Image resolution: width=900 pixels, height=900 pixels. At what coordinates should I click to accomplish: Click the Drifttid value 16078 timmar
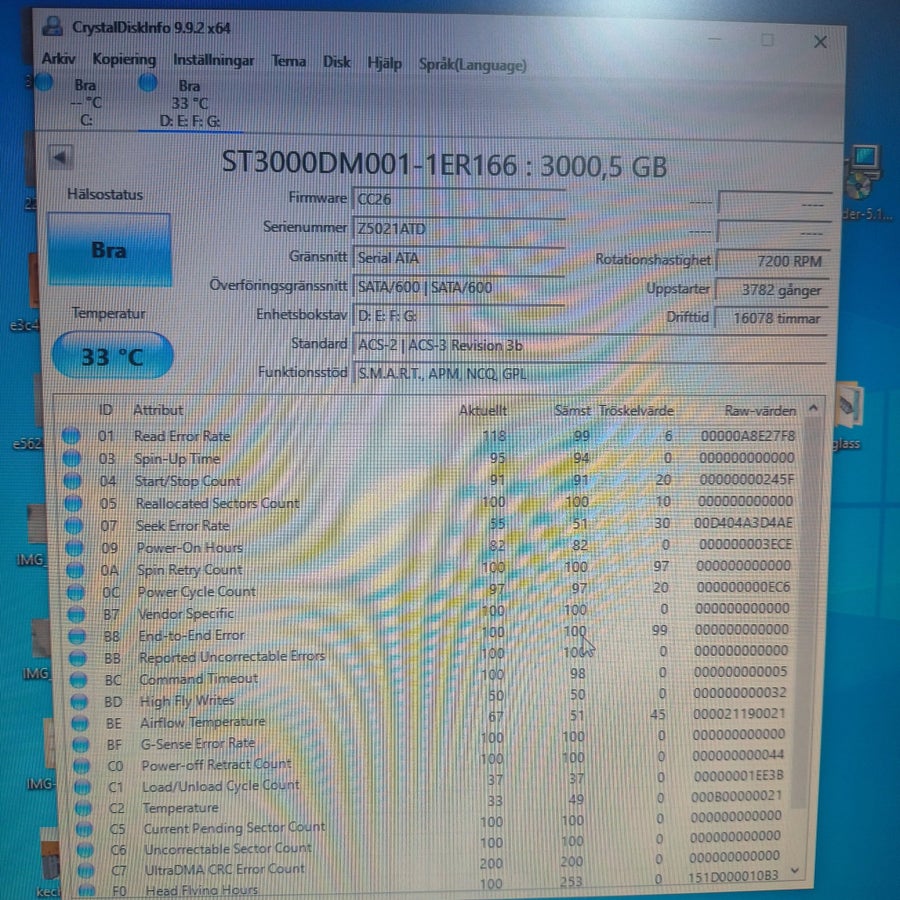coord(771,318)
